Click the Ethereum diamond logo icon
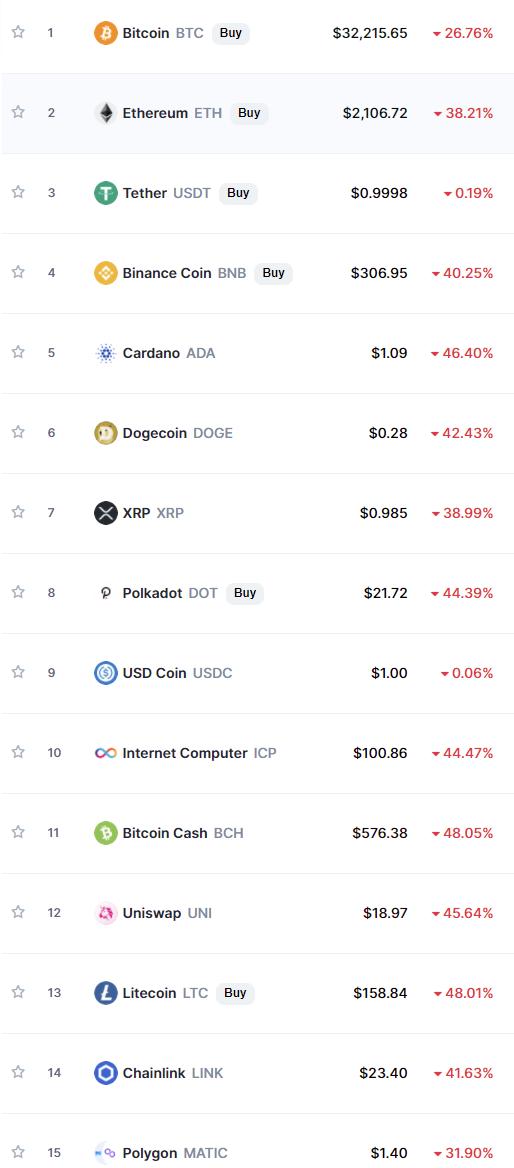 coord(106,113)
